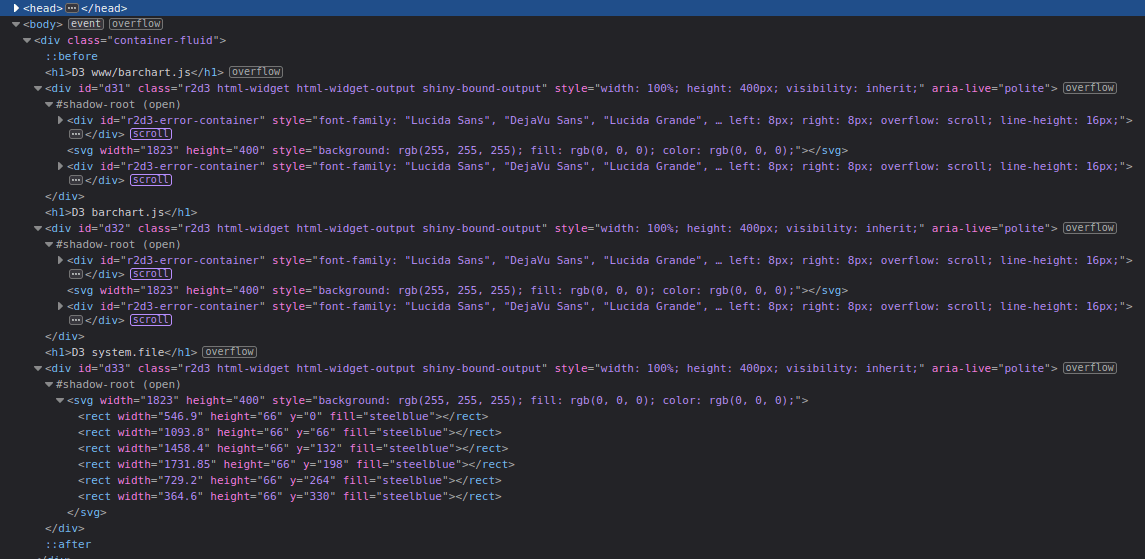Viewport: 1145px width, 559px height.
Task: Collapse the body element node
Action: point(16,24)
